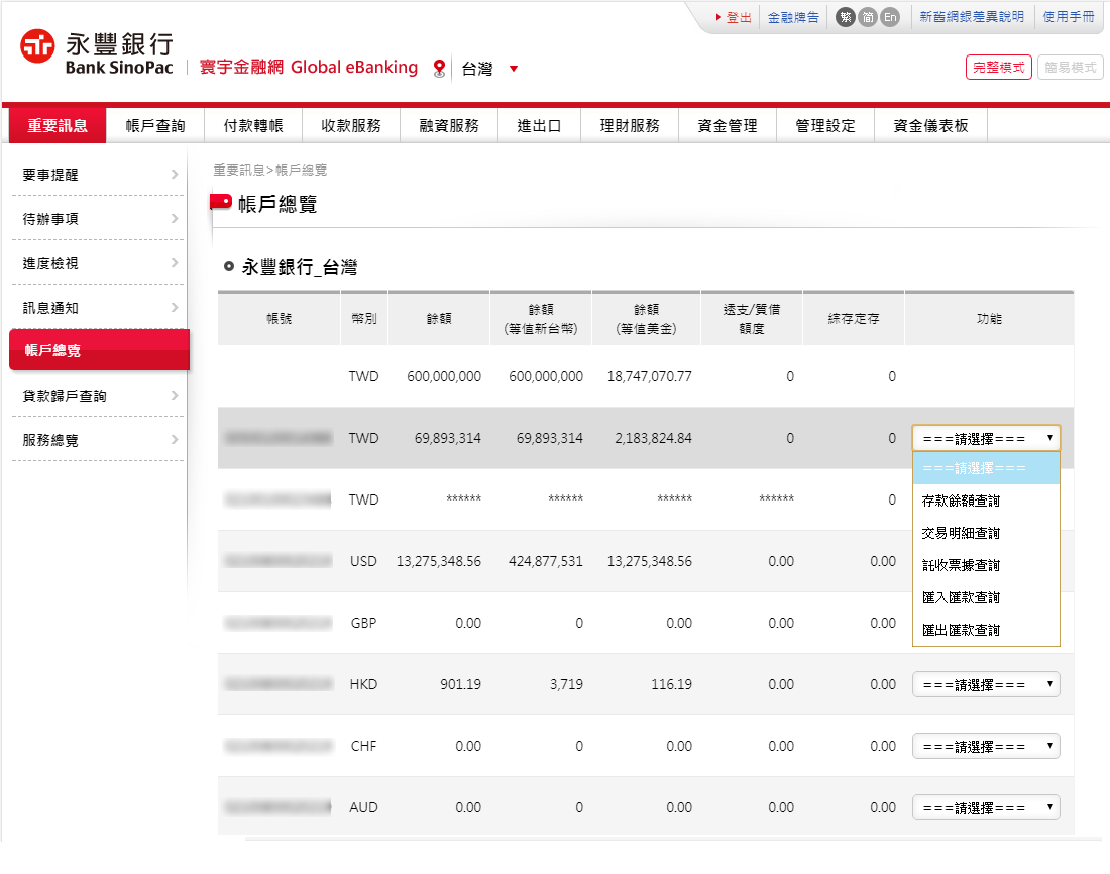
Task: Open the 進出口 main tab
Action: (x=539, y=126)
